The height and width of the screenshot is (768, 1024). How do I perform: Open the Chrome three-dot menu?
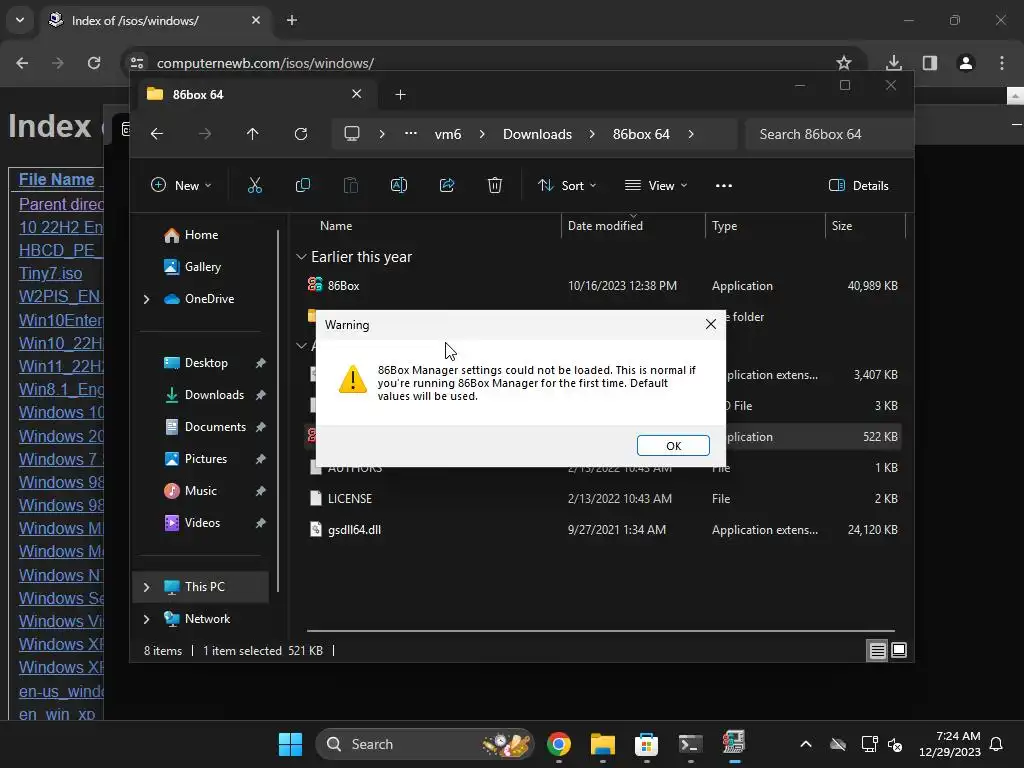[x=1002, y=63]
